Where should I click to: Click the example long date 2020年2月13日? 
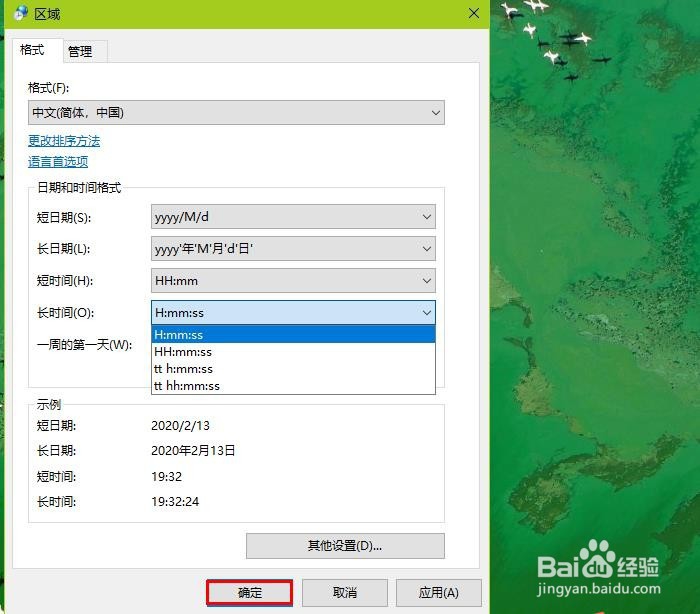[193, 451]
